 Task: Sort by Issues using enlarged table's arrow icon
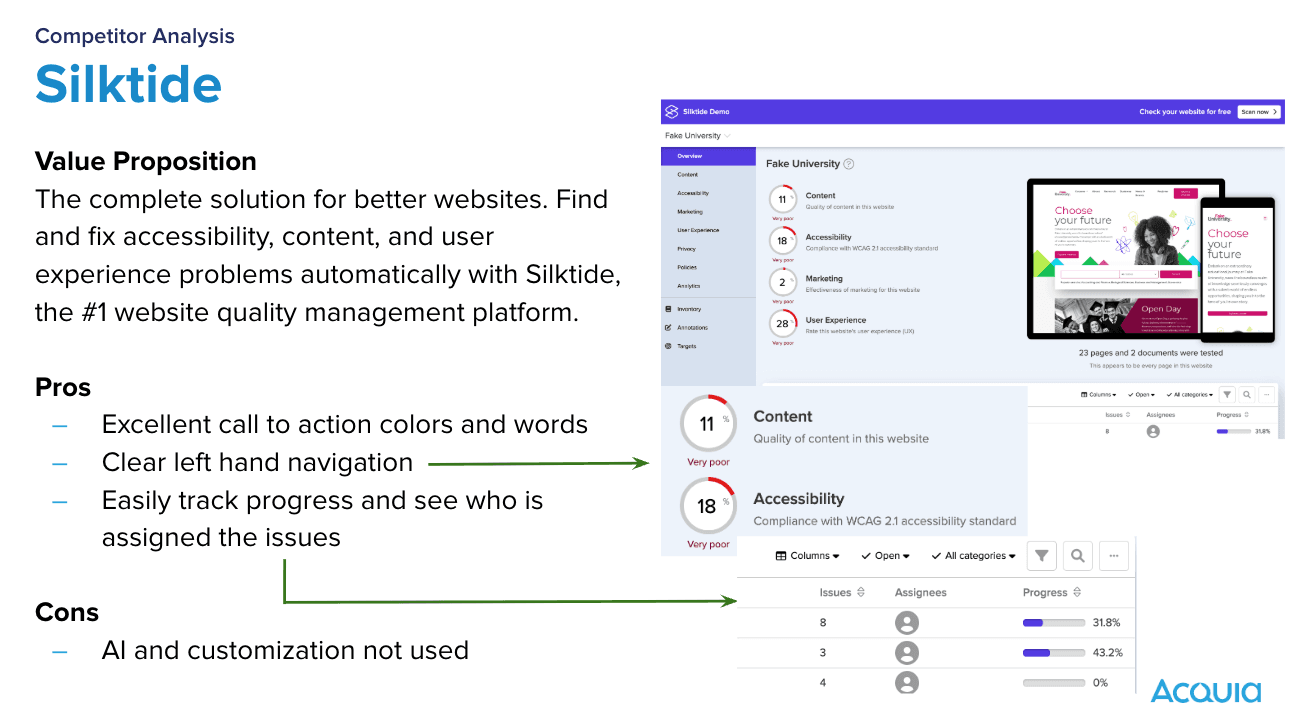(861, 593)
